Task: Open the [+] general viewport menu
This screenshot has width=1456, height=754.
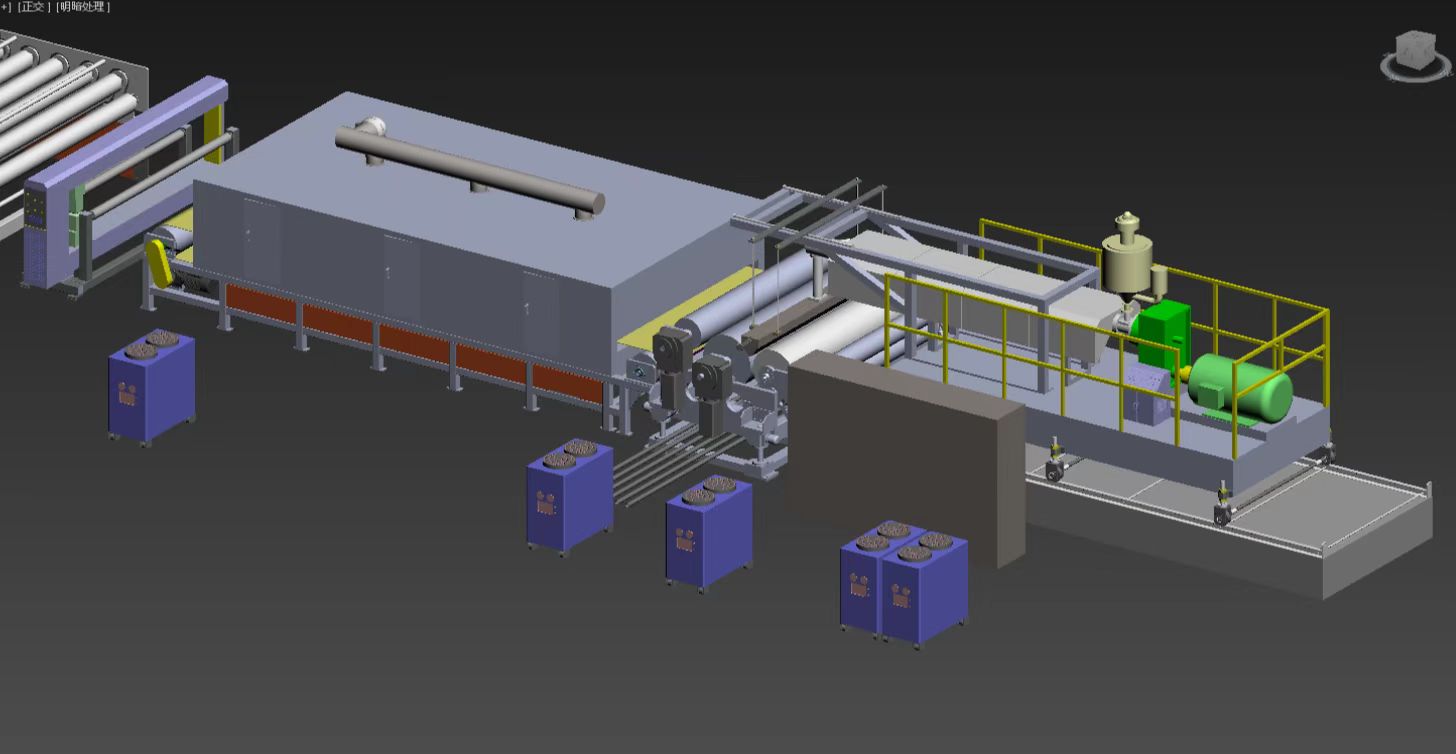Action: pyautogui.click(x=5, y=7)
